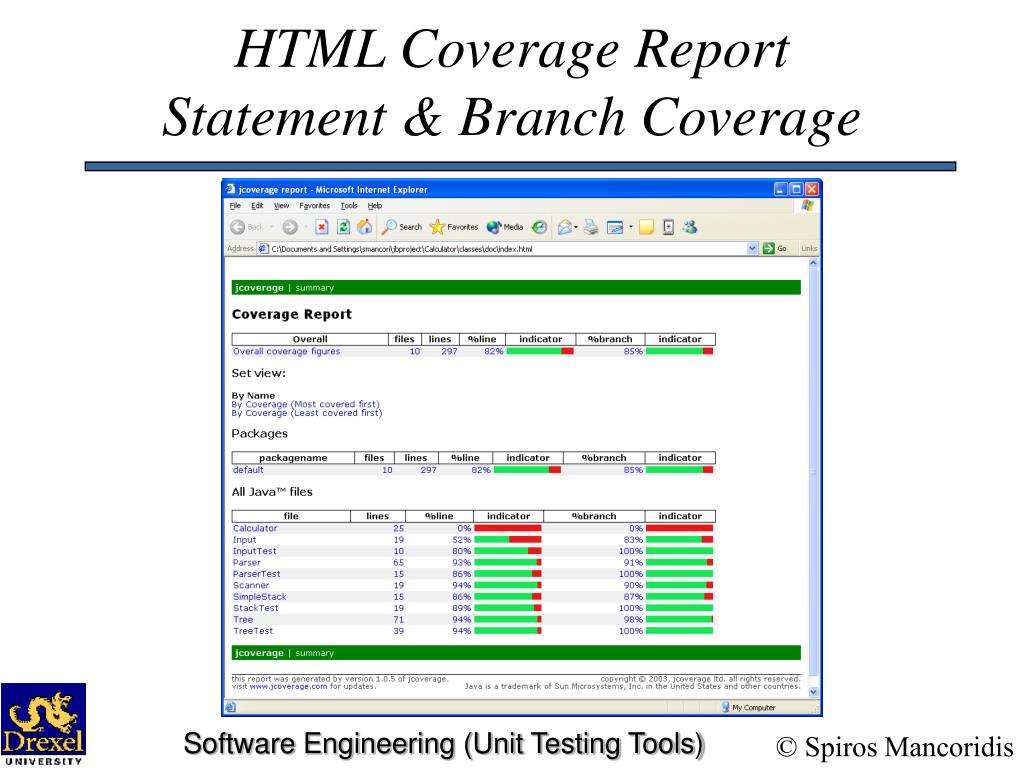Click the page scrollbar down arrow
This screenshot has width=1024, height=768.
[813, 692]
